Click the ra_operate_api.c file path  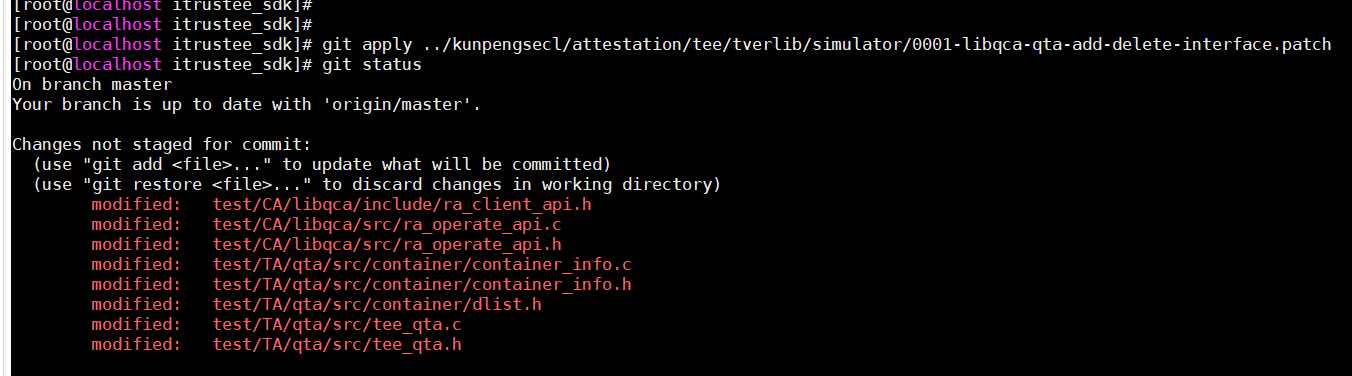387,224
